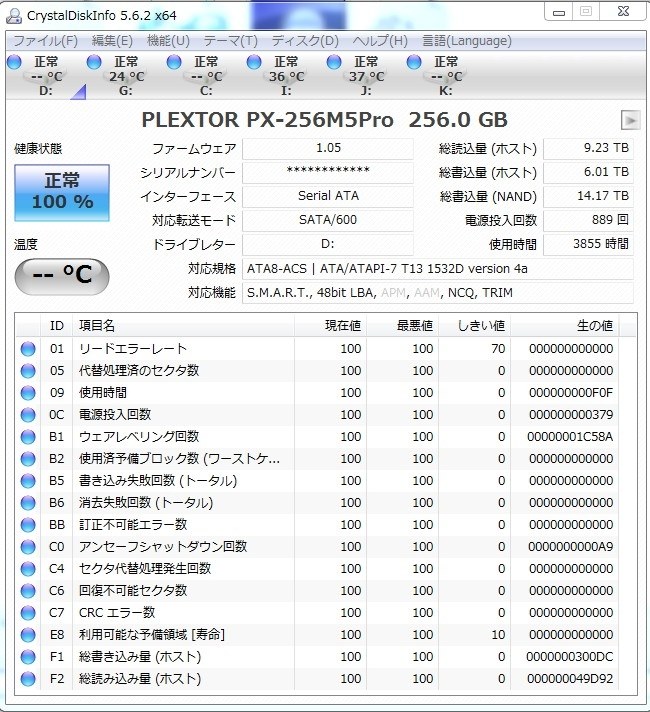Click the 最悪値 column header

[402, 326]
